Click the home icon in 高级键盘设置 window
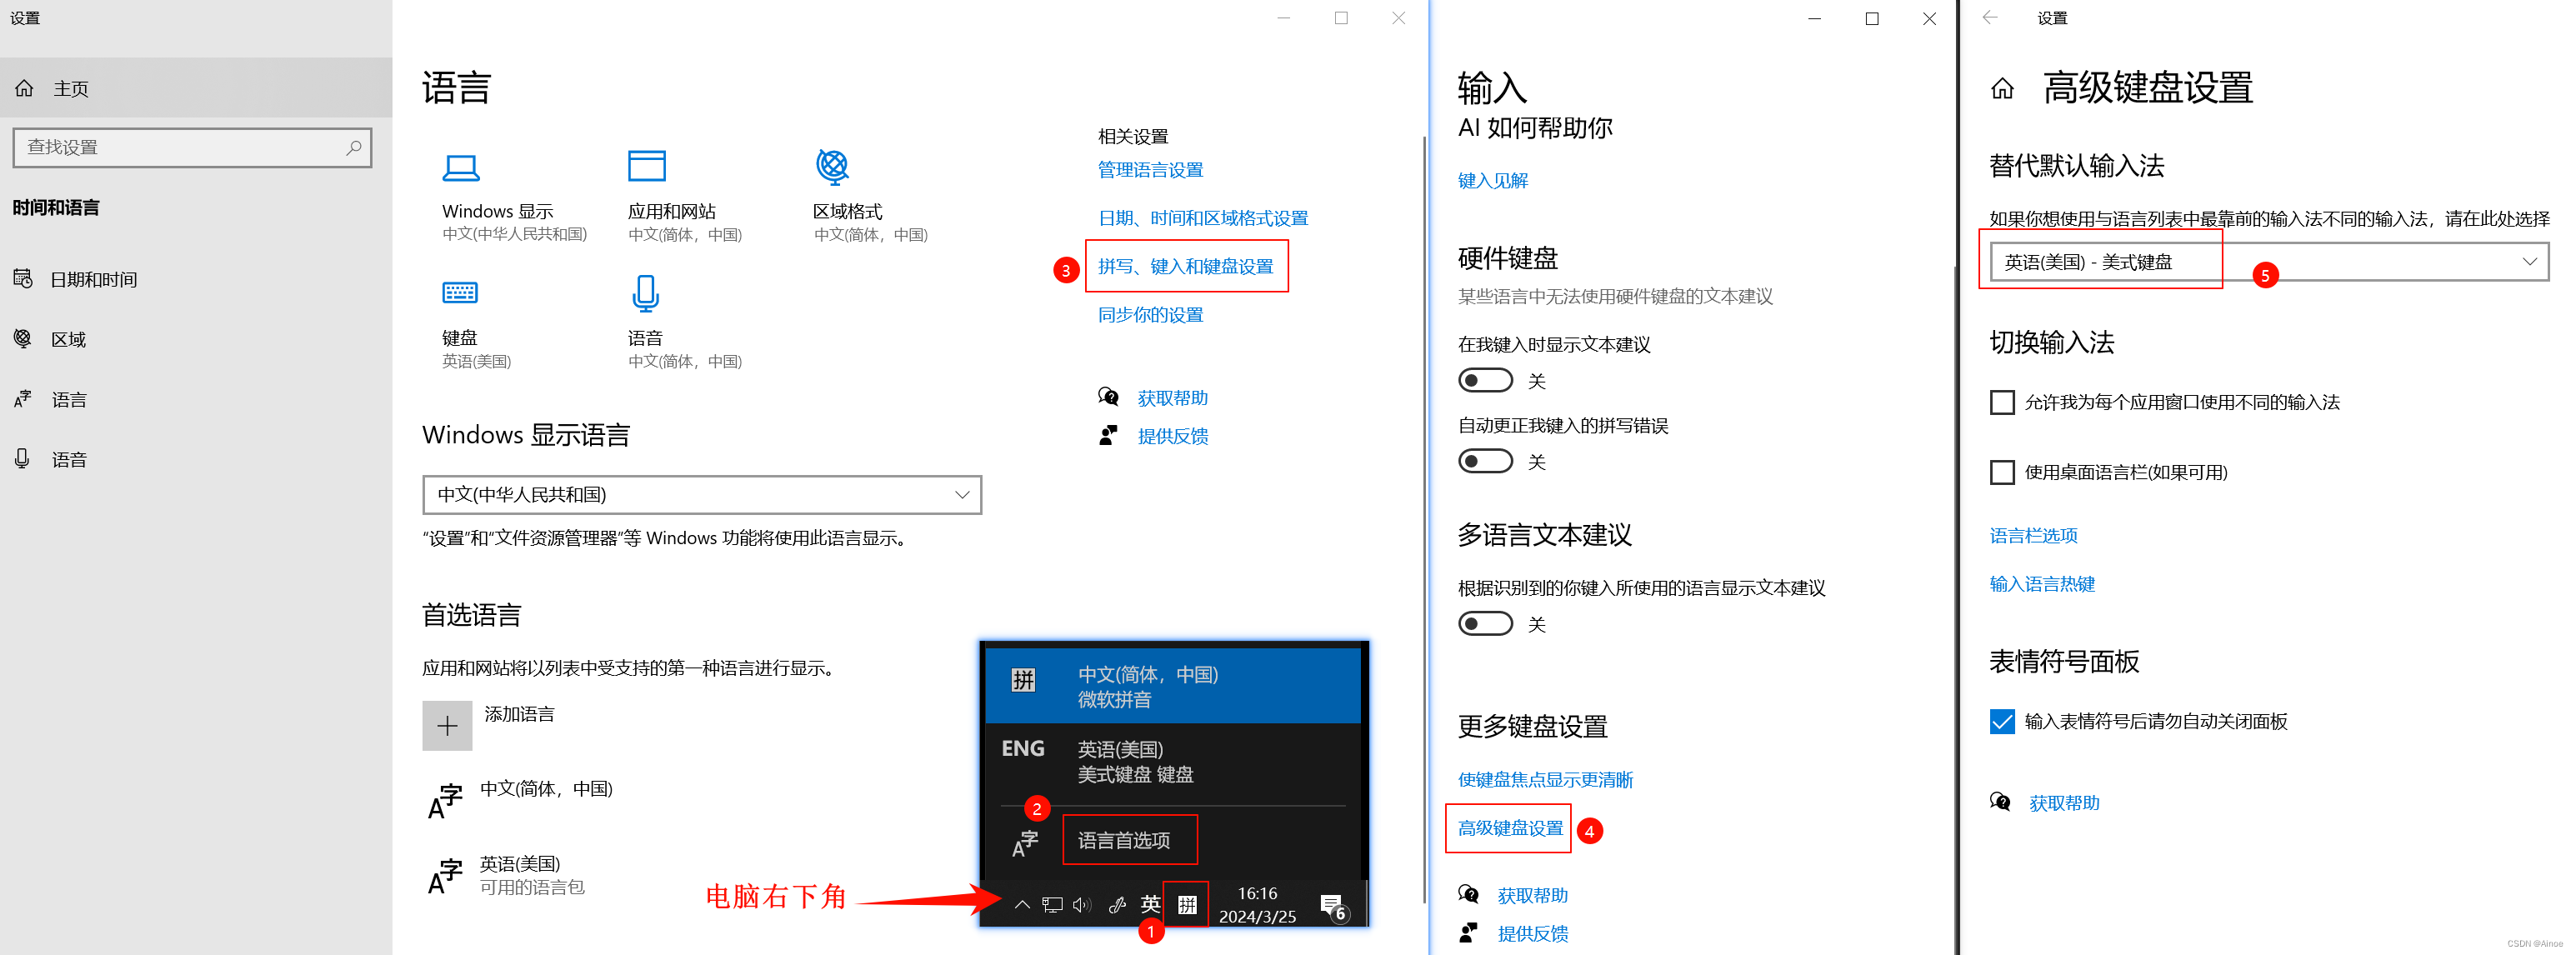The image size is (2576, 955). pyautogui.click(x=2002, y=90)
